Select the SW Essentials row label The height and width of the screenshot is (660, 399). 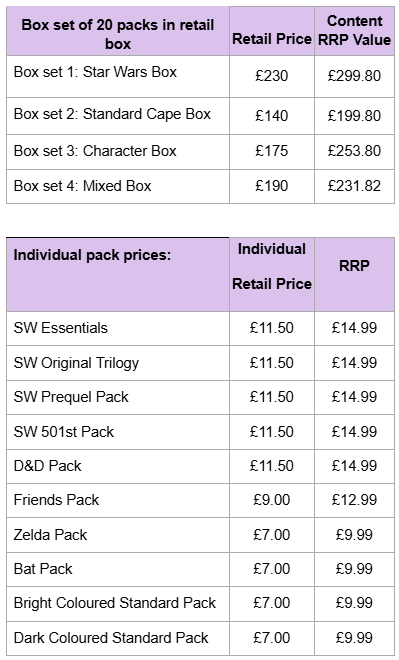[118, 328]
